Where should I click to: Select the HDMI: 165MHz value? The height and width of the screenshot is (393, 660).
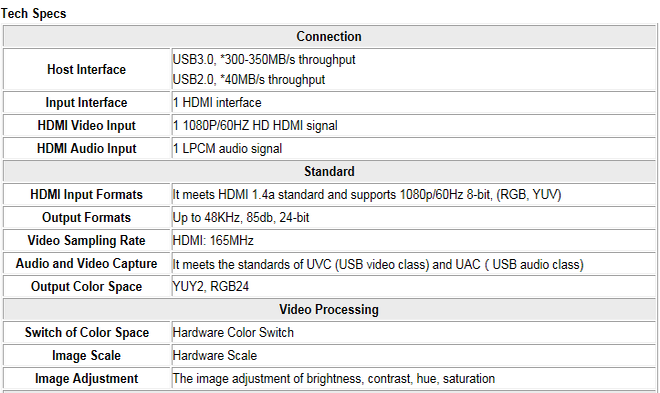213,241
